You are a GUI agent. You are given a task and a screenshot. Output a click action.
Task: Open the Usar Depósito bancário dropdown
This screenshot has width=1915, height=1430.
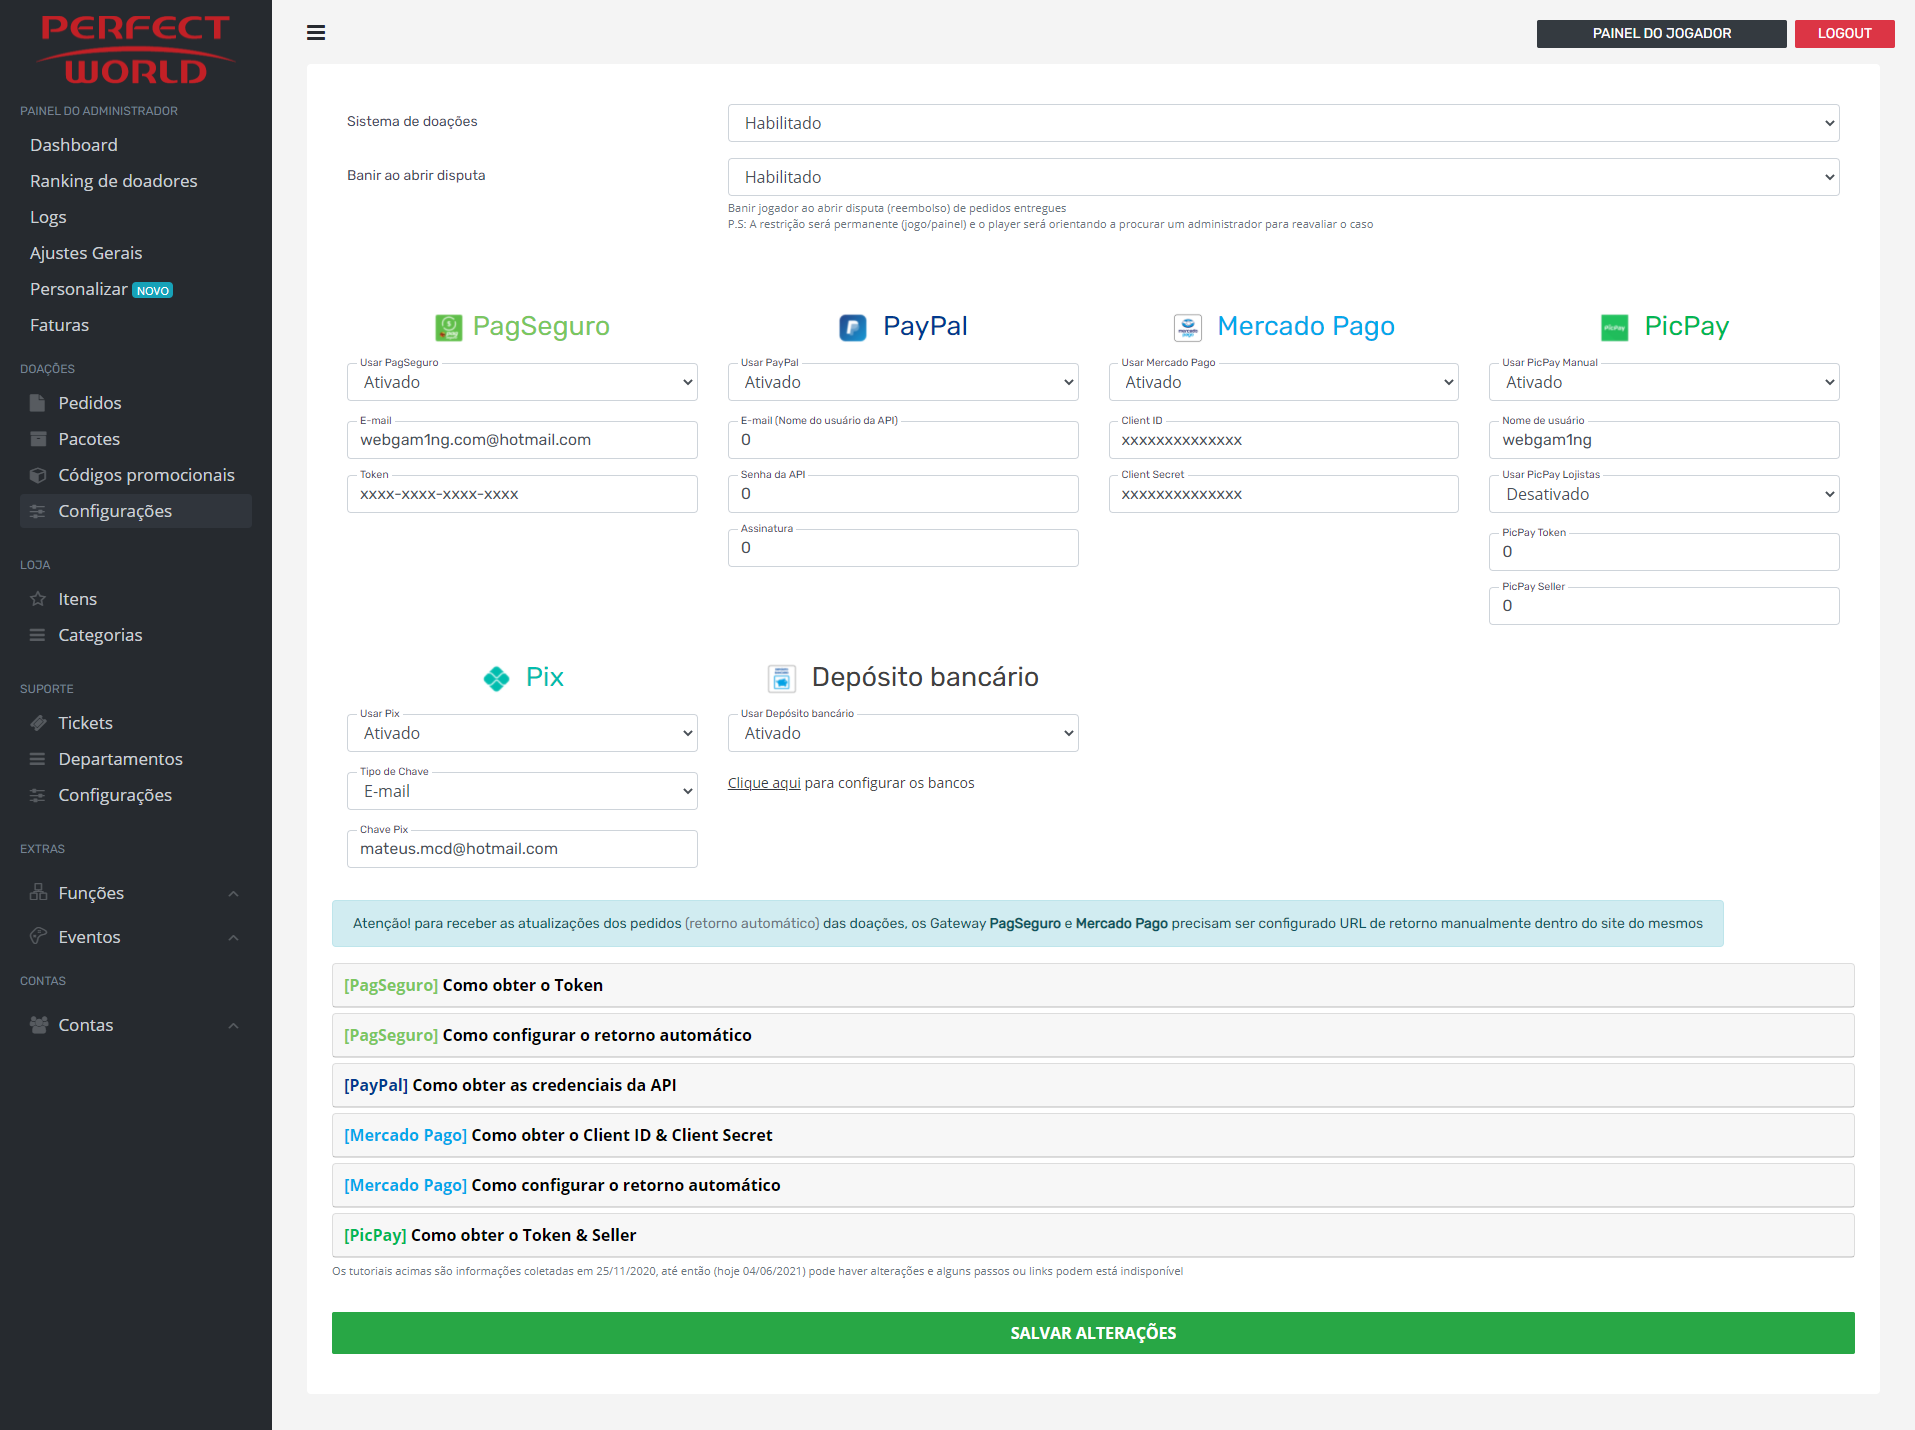click(903, 733)
